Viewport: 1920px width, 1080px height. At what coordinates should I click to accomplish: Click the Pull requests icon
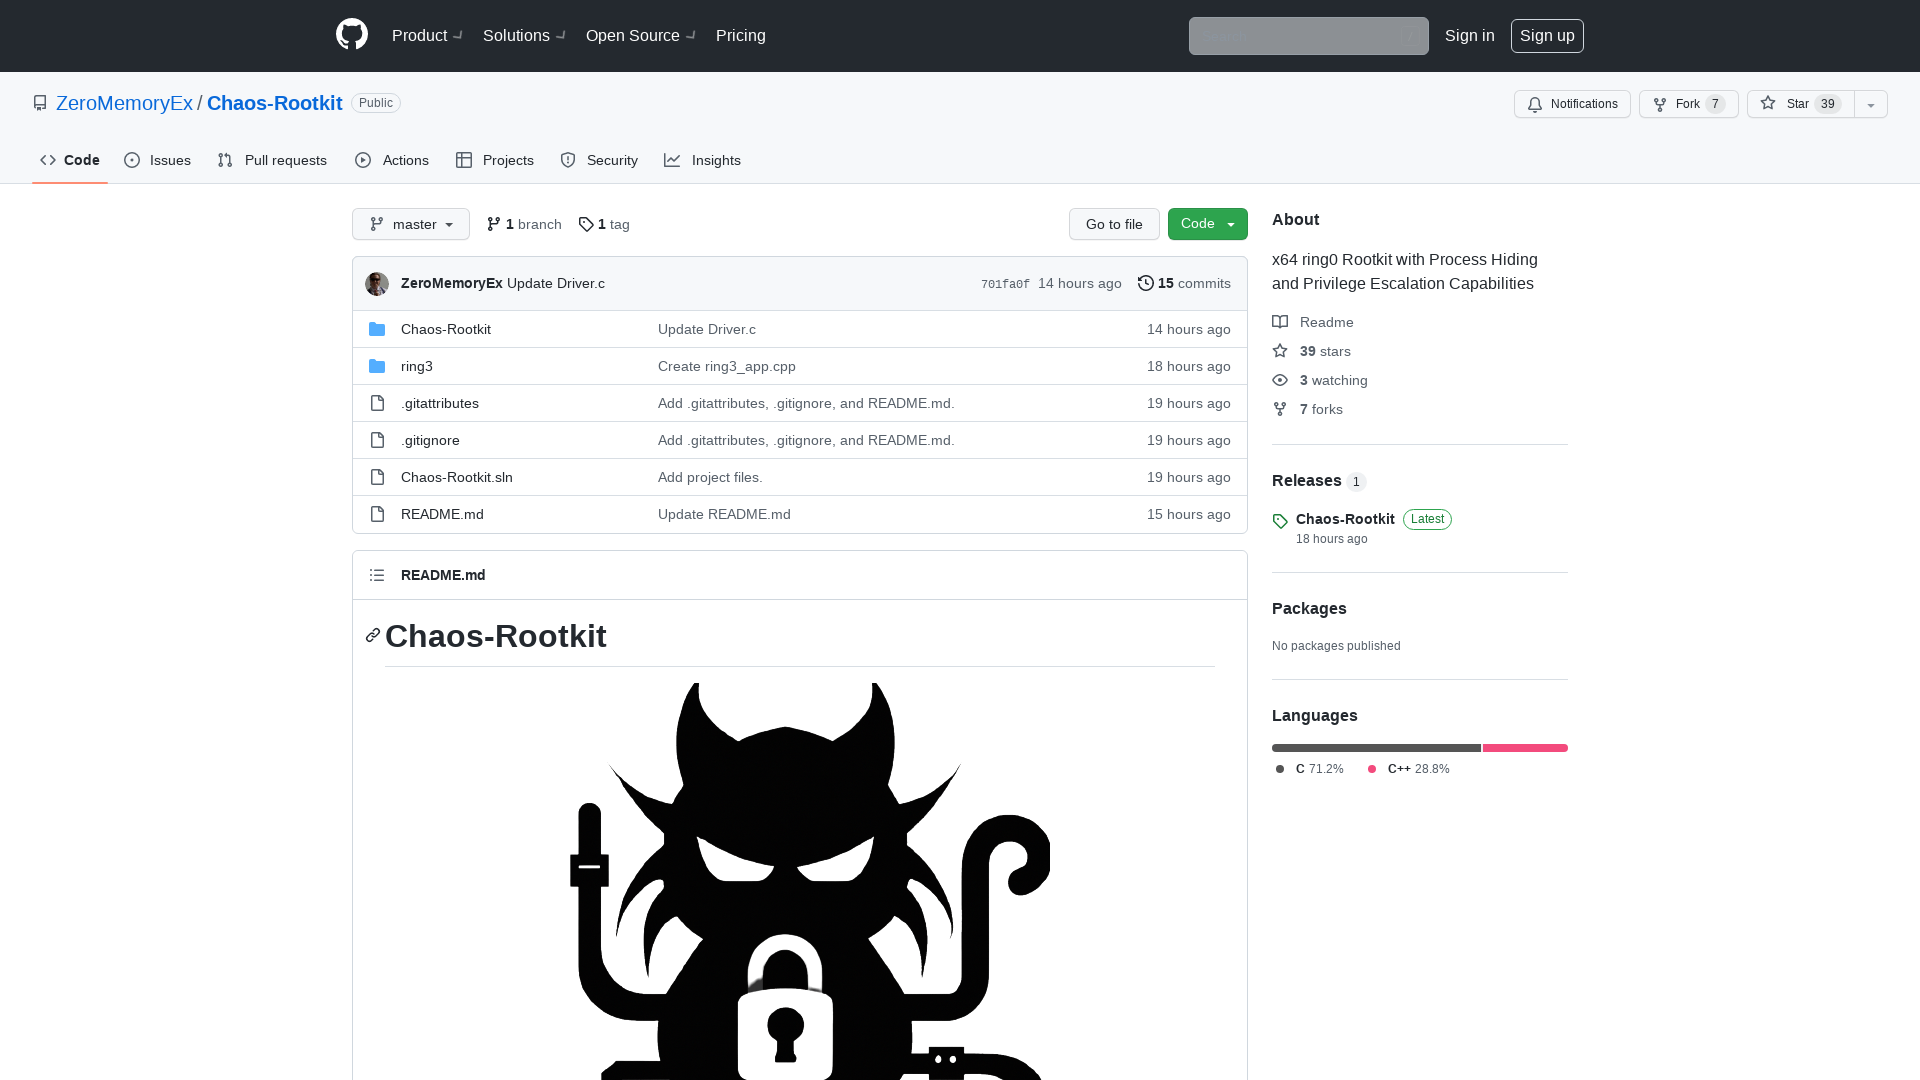224,160
